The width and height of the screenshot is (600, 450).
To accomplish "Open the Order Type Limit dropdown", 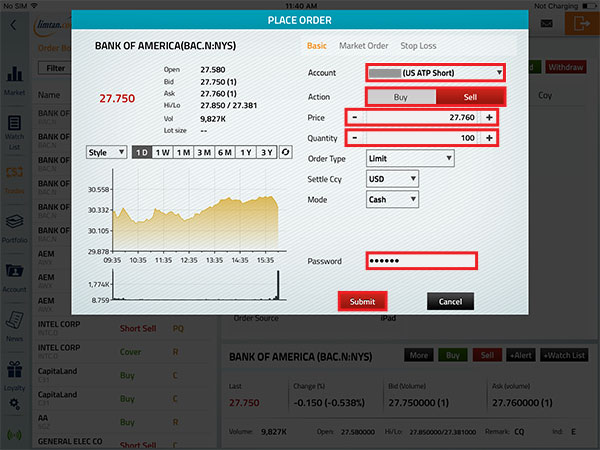I will (410, 158).
